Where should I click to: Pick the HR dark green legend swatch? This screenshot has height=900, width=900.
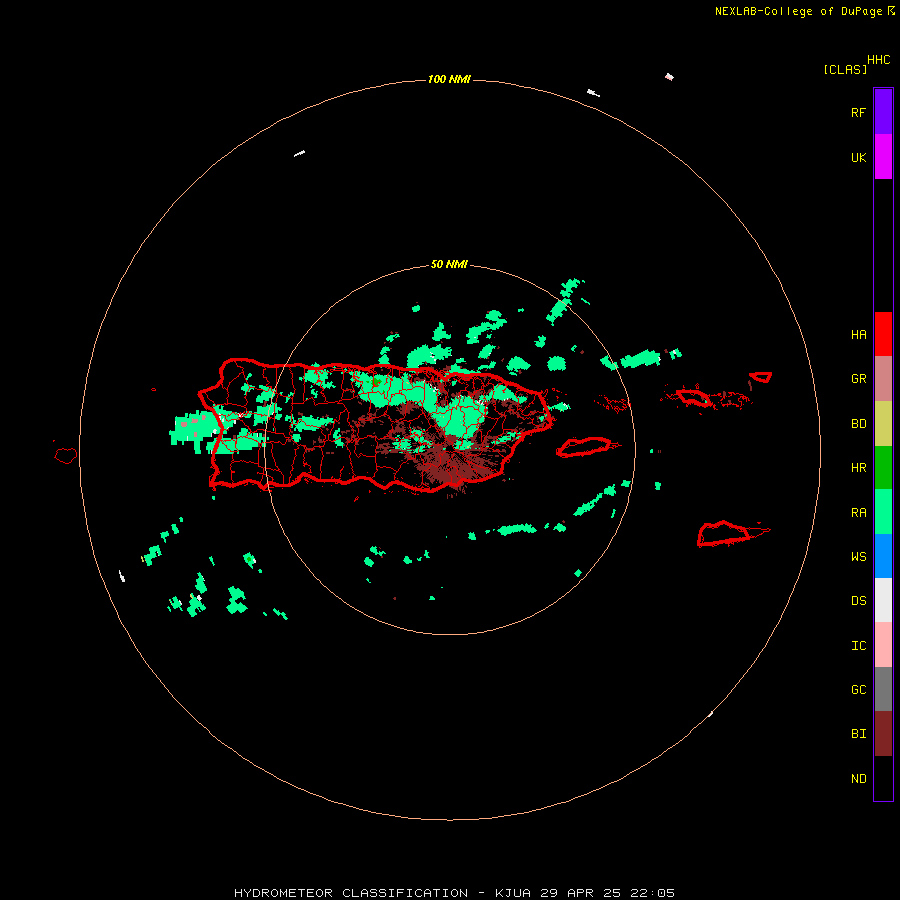883,468
